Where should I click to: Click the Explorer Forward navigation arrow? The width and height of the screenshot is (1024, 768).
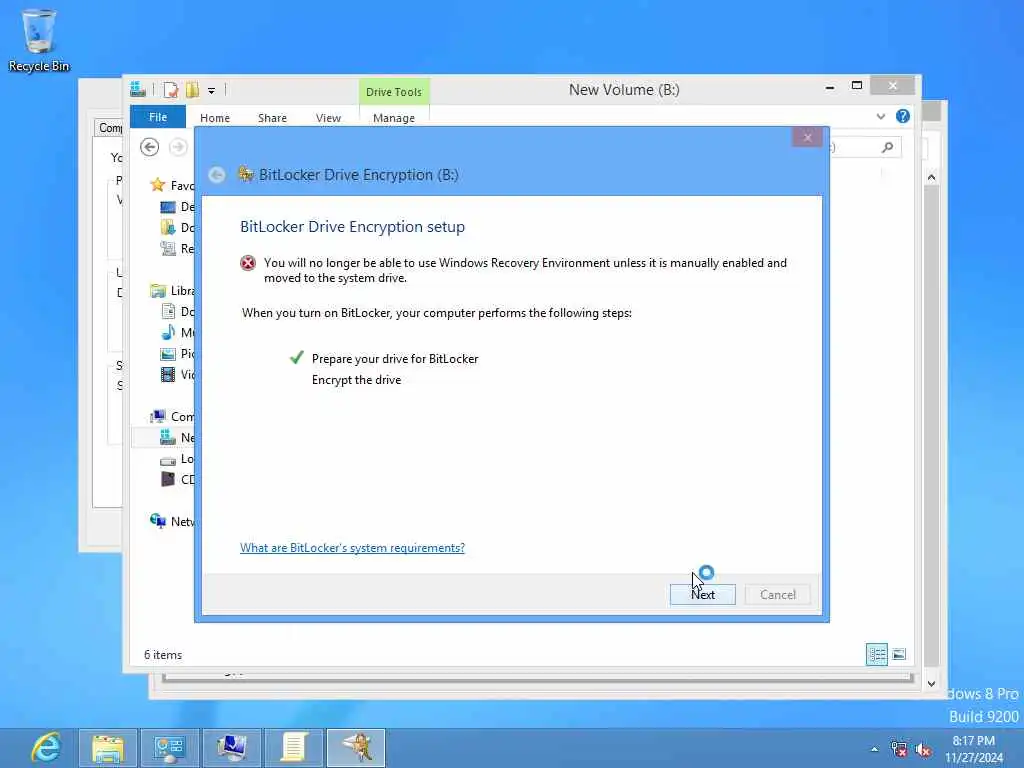(178, 147)
